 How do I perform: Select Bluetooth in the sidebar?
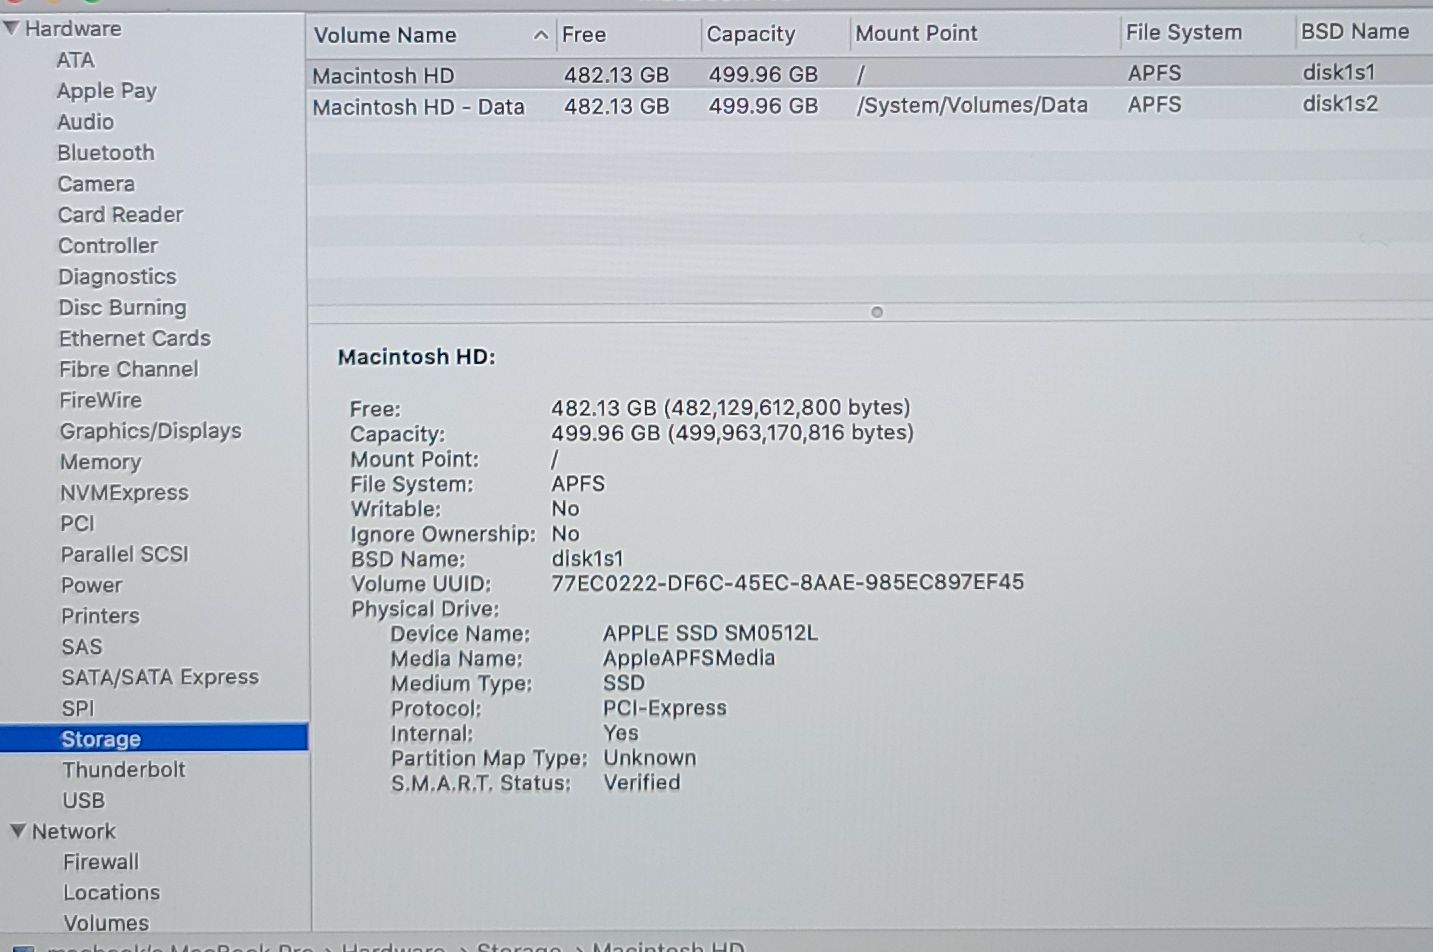105,153
